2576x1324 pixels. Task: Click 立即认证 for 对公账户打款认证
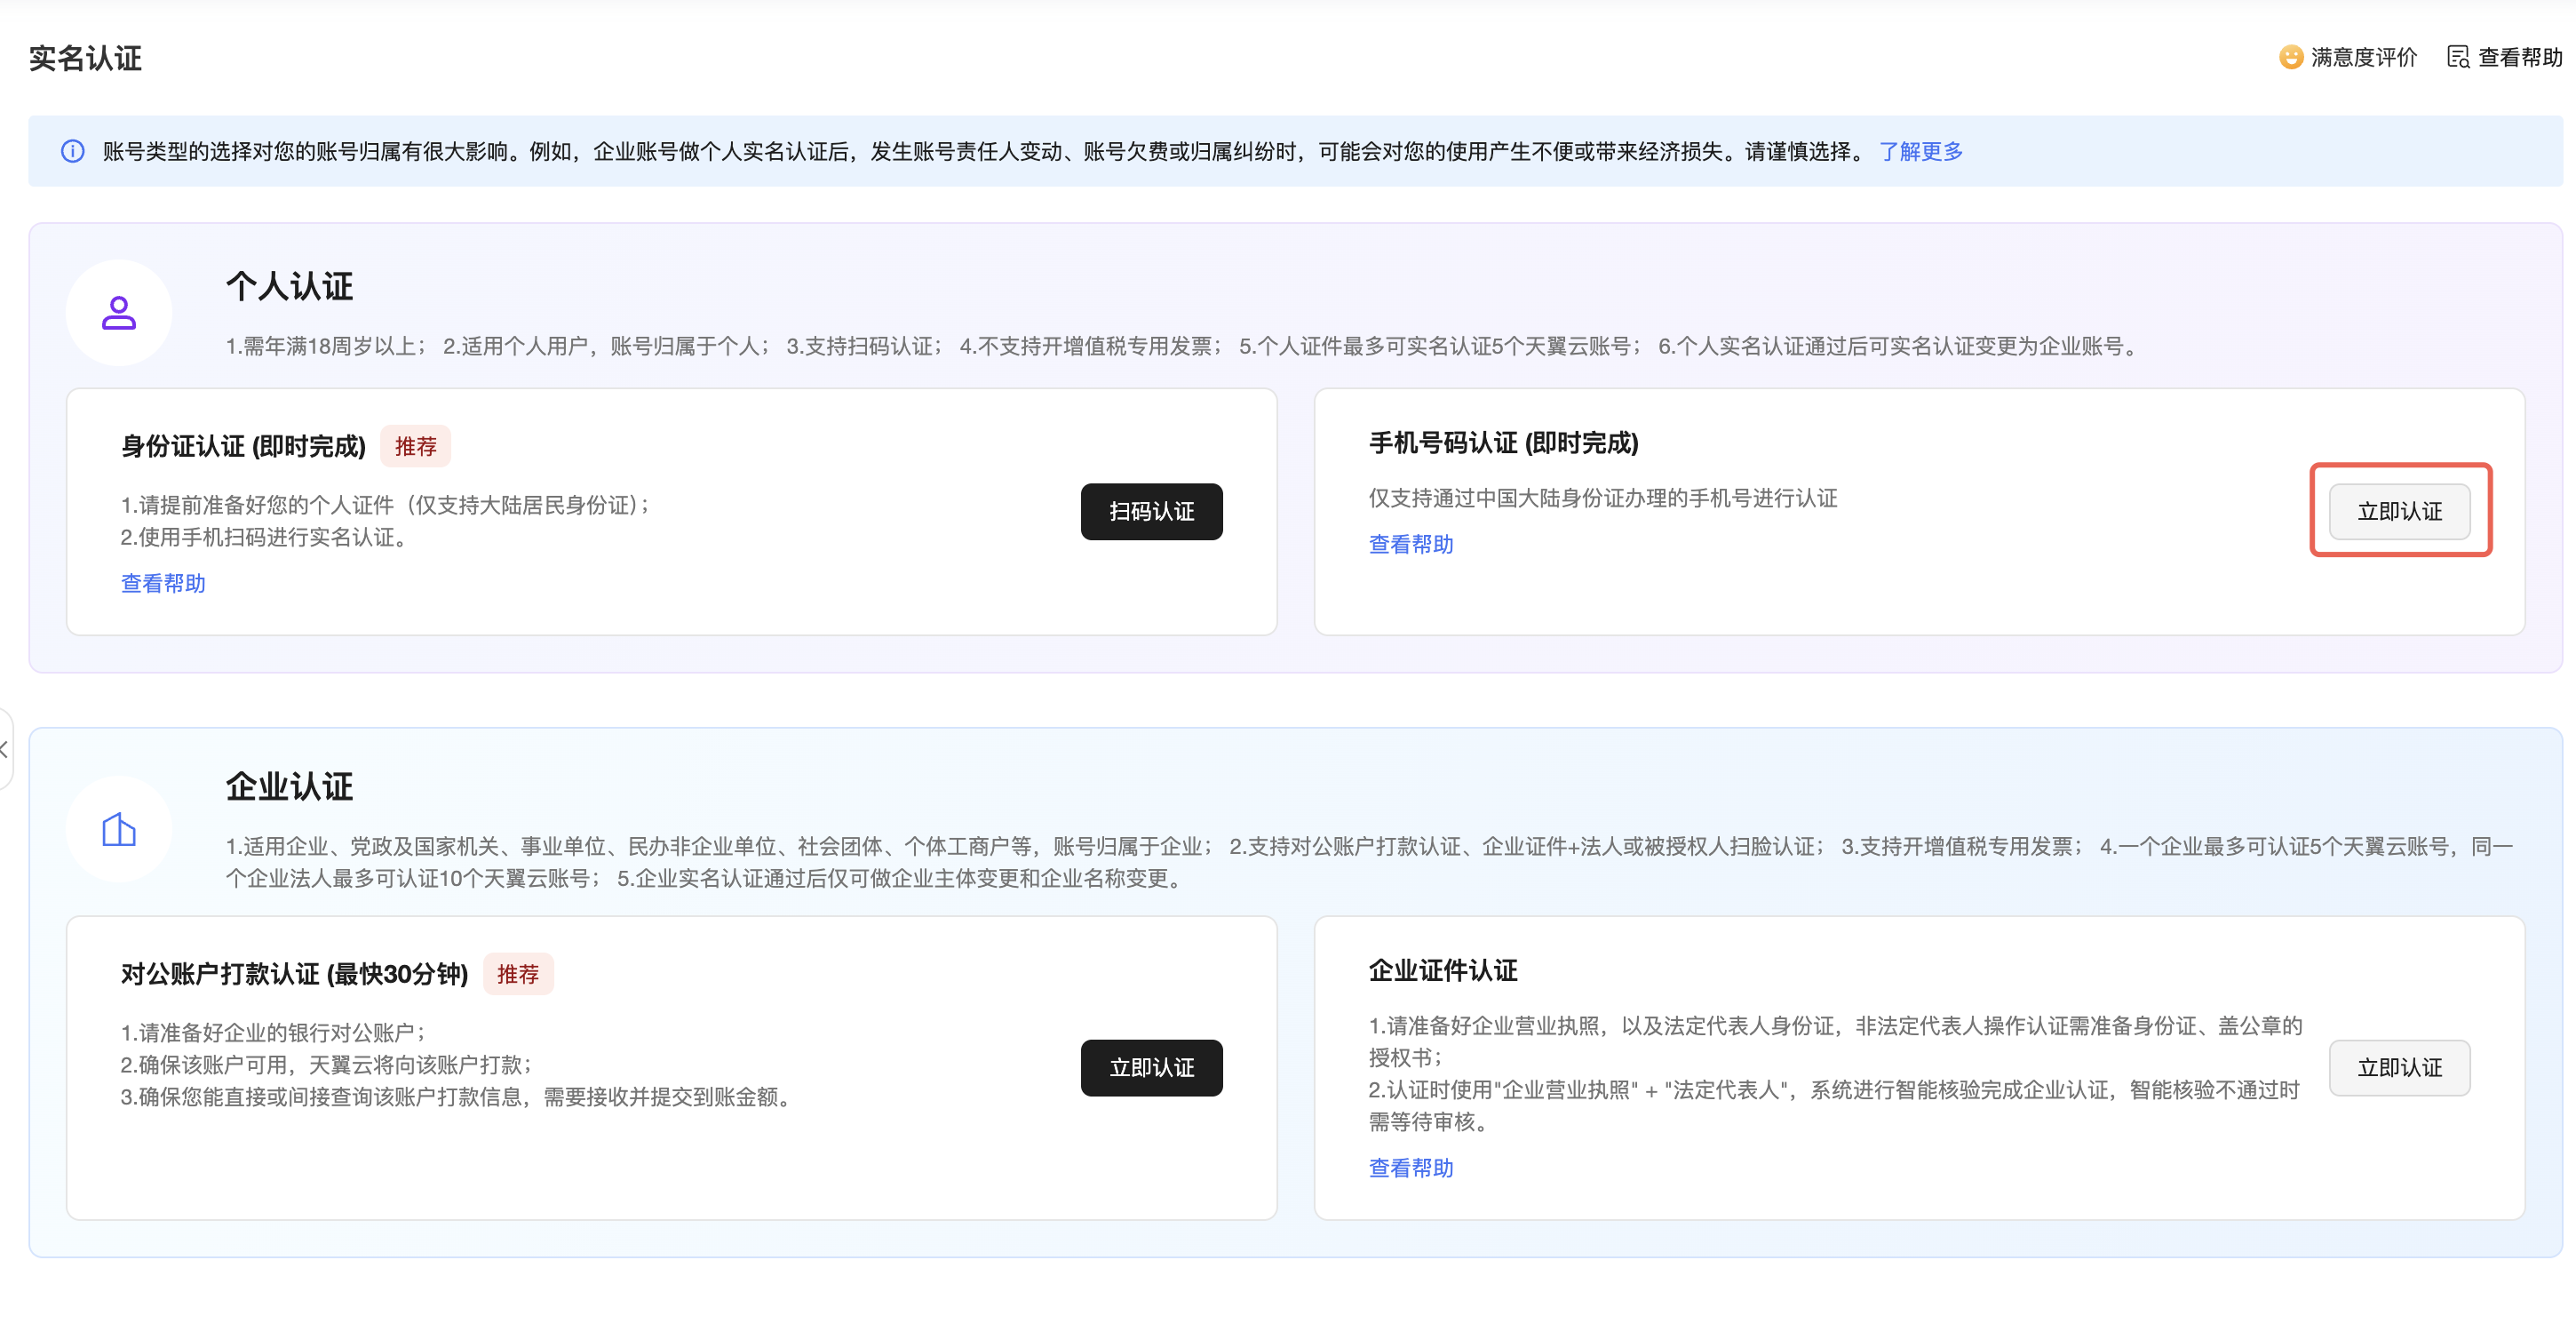coord(1152,1067)
